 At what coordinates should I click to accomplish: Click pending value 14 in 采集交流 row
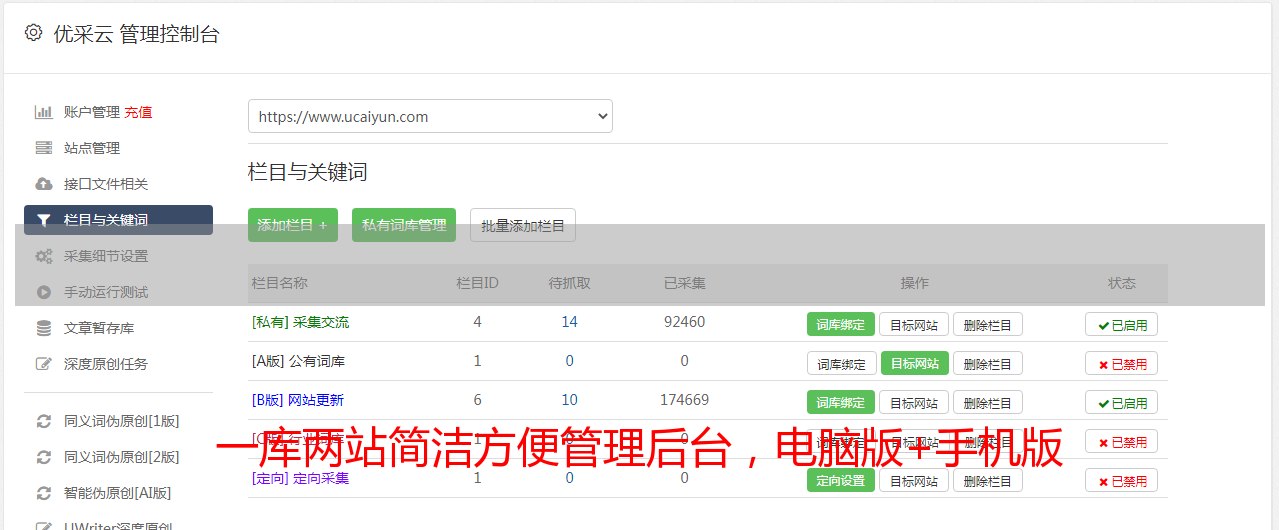point(569,322)
